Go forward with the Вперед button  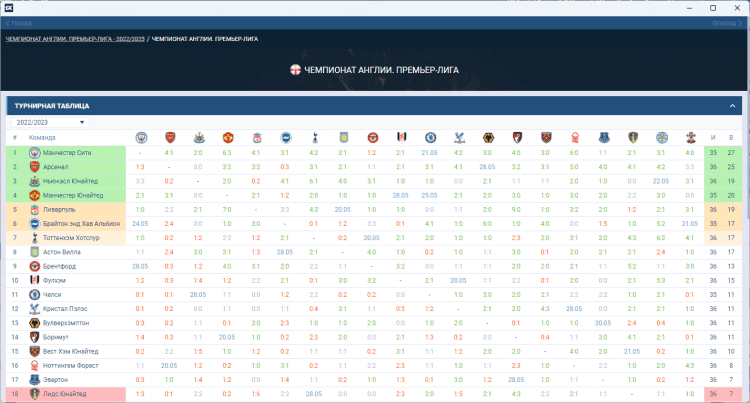[727, 23]
